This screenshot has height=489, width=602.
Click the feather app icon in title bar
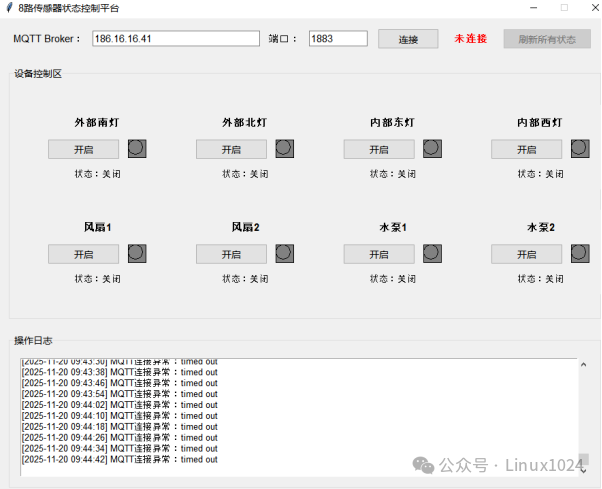click(x=9, y=7)
